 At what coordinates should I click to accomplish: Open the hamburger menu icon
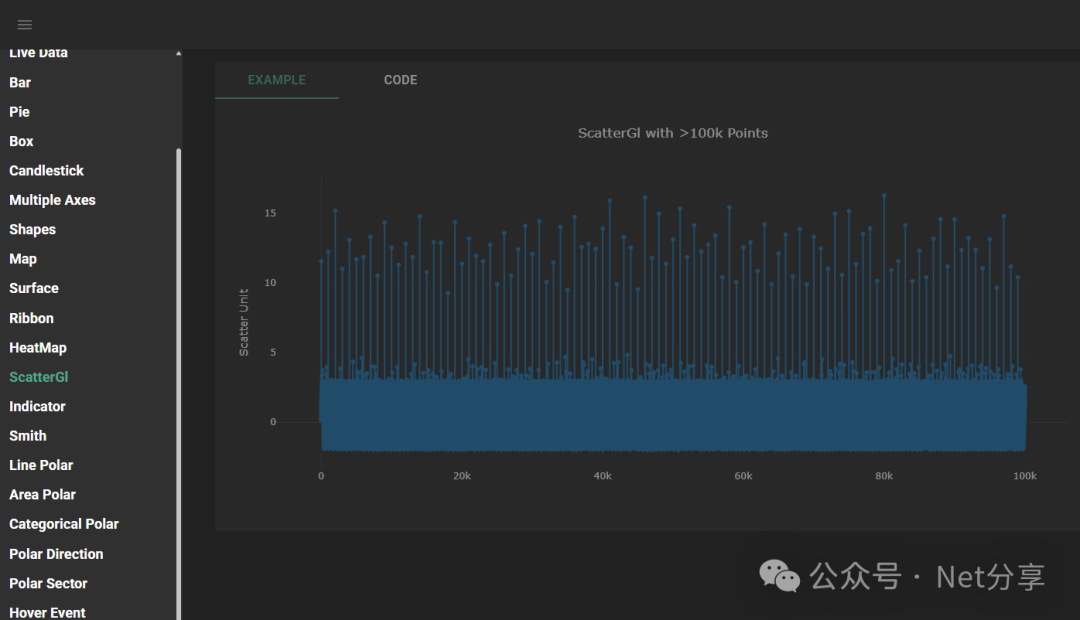pyautogui.click(x=24, y=24)
